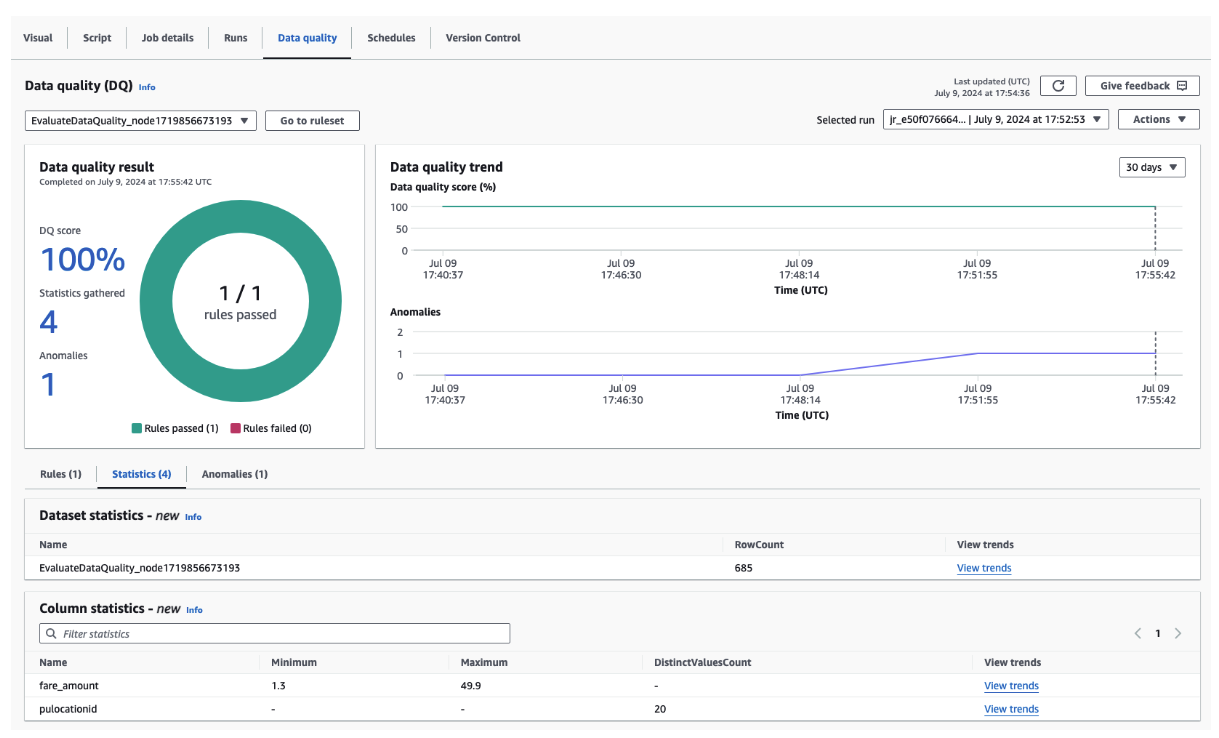Click next page arrow in Column statistics
The height and width of the screenshot is (738, 1219).
1178,633
